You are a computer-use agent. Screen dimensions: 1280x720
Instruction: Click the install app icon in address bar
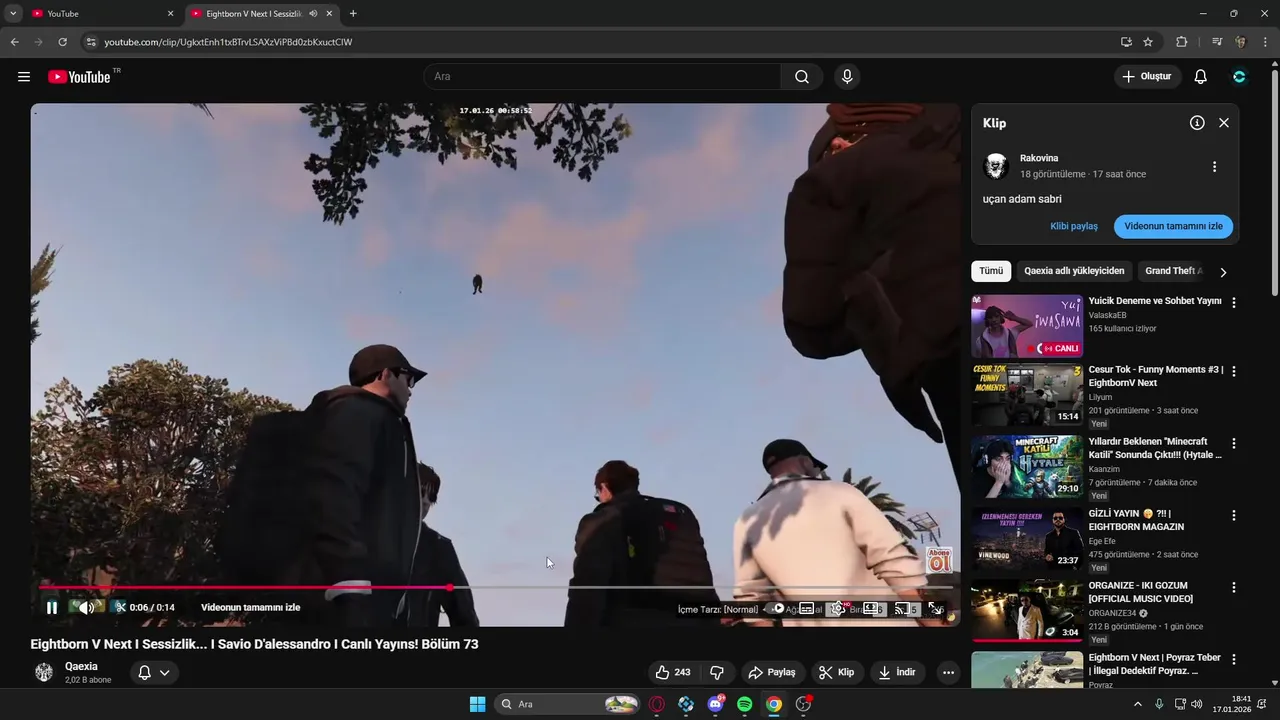[1126, 42]
